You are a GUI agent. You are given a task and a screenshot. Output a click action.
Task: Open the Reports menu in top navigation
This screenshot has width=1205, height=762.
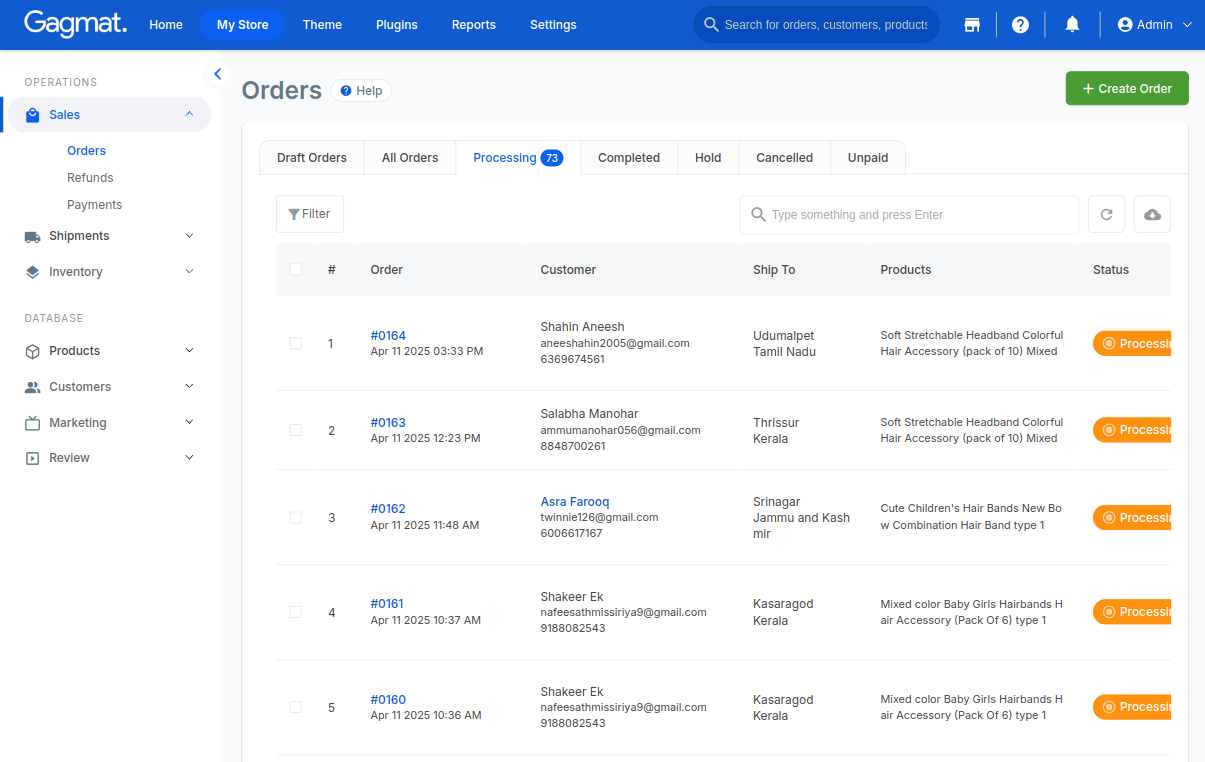coord(474,25)
